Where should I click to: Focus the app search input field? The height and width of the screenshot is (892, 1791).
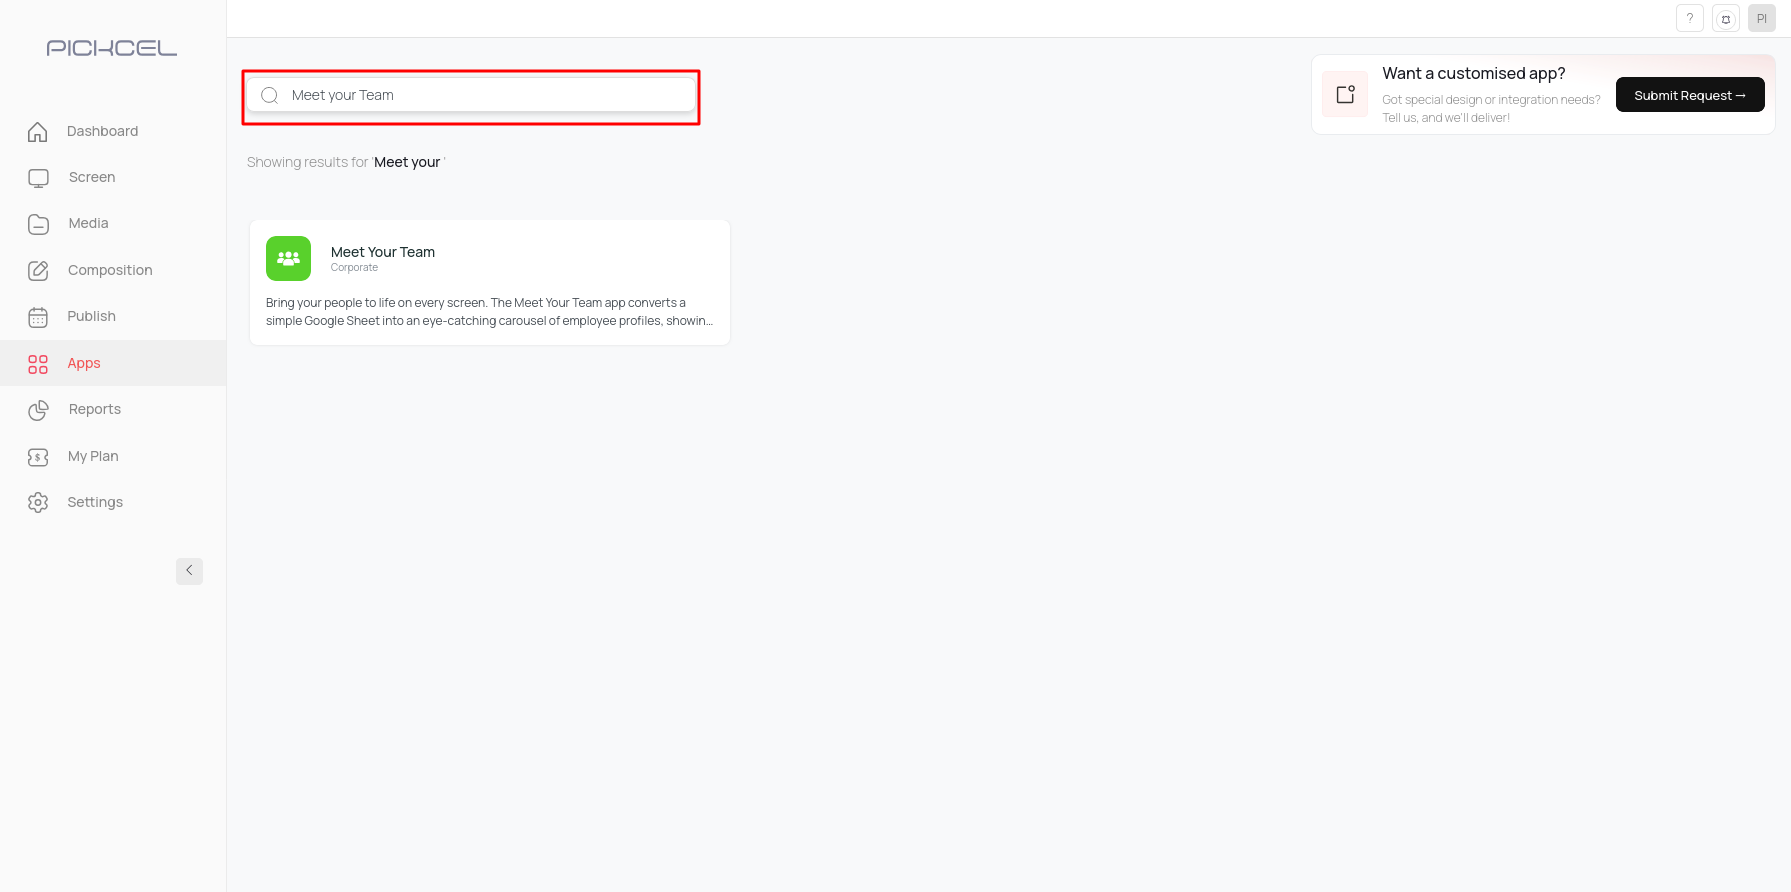click(480, 95)
